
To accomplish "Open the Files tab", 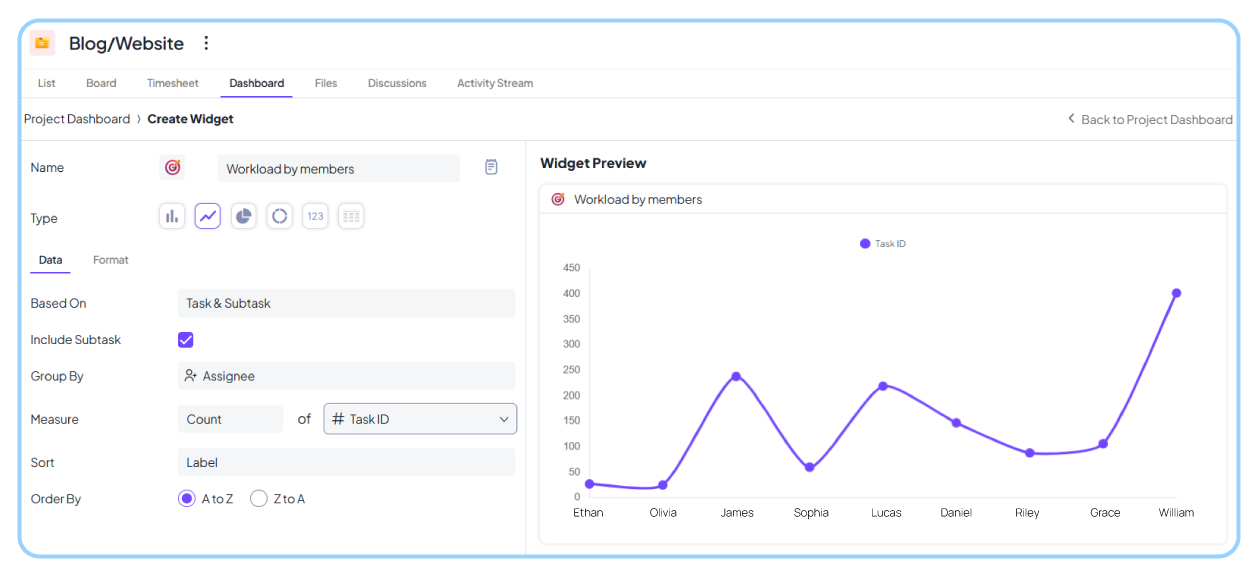I will pyautogui.click(x=326, y=83).
